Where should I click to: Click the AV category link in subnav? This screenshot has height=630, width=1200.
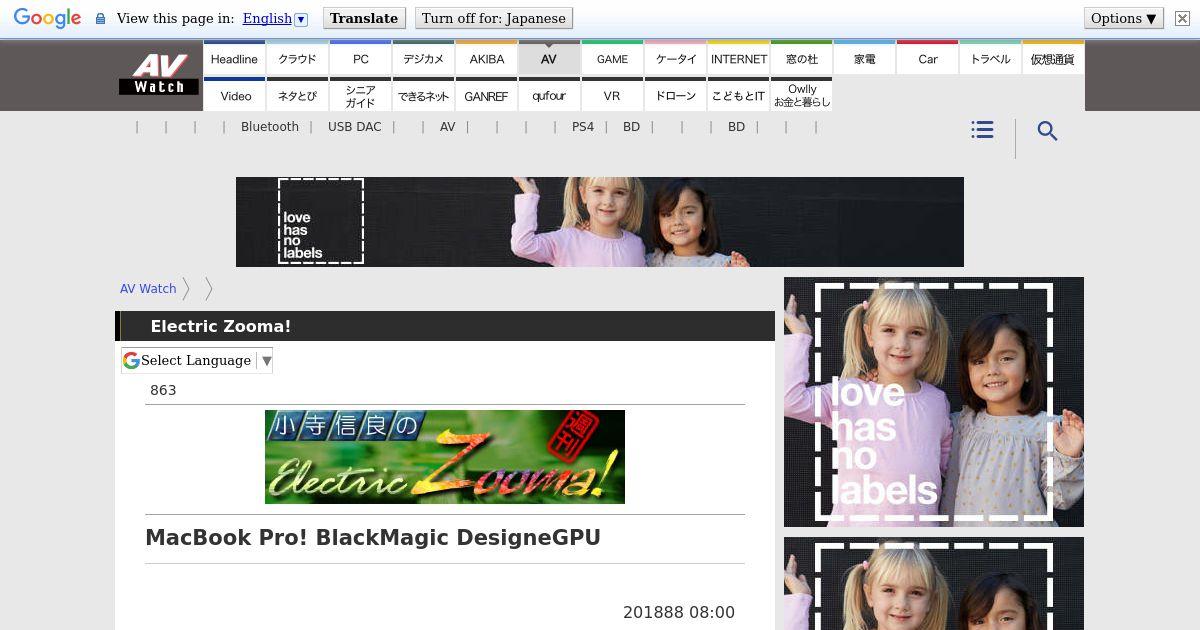[x=447, y=127]
